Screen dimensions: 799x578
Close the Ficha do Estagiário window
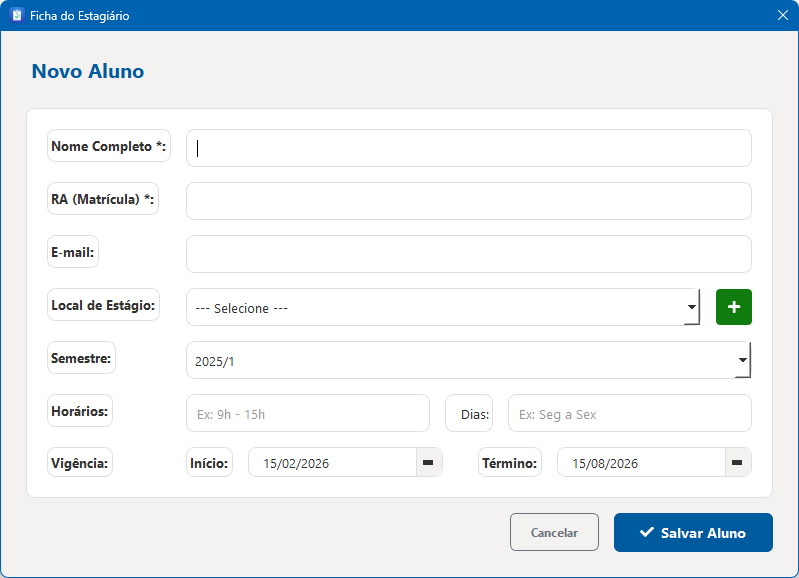click(782, 16)
